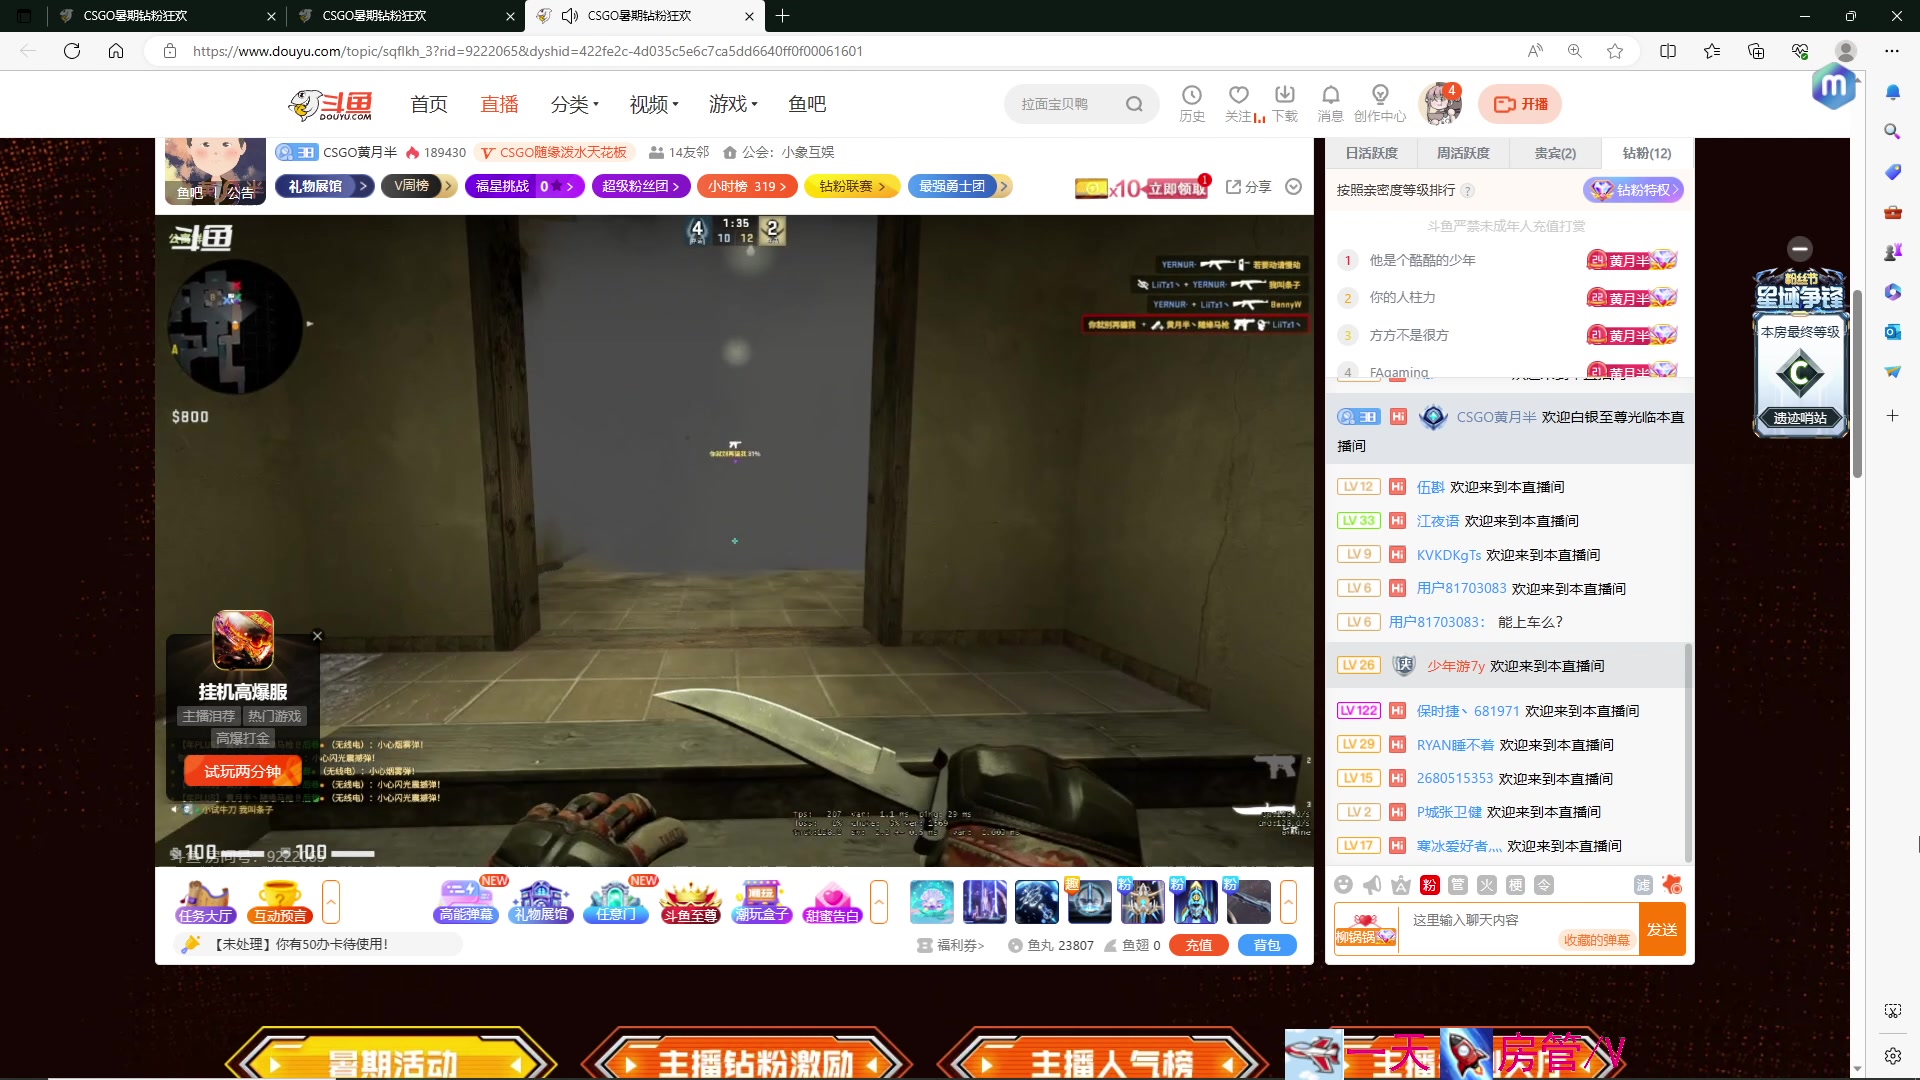Expand the 礼物展馆 banner arrow
The image size is (1920, 1080).
[363, 186]
